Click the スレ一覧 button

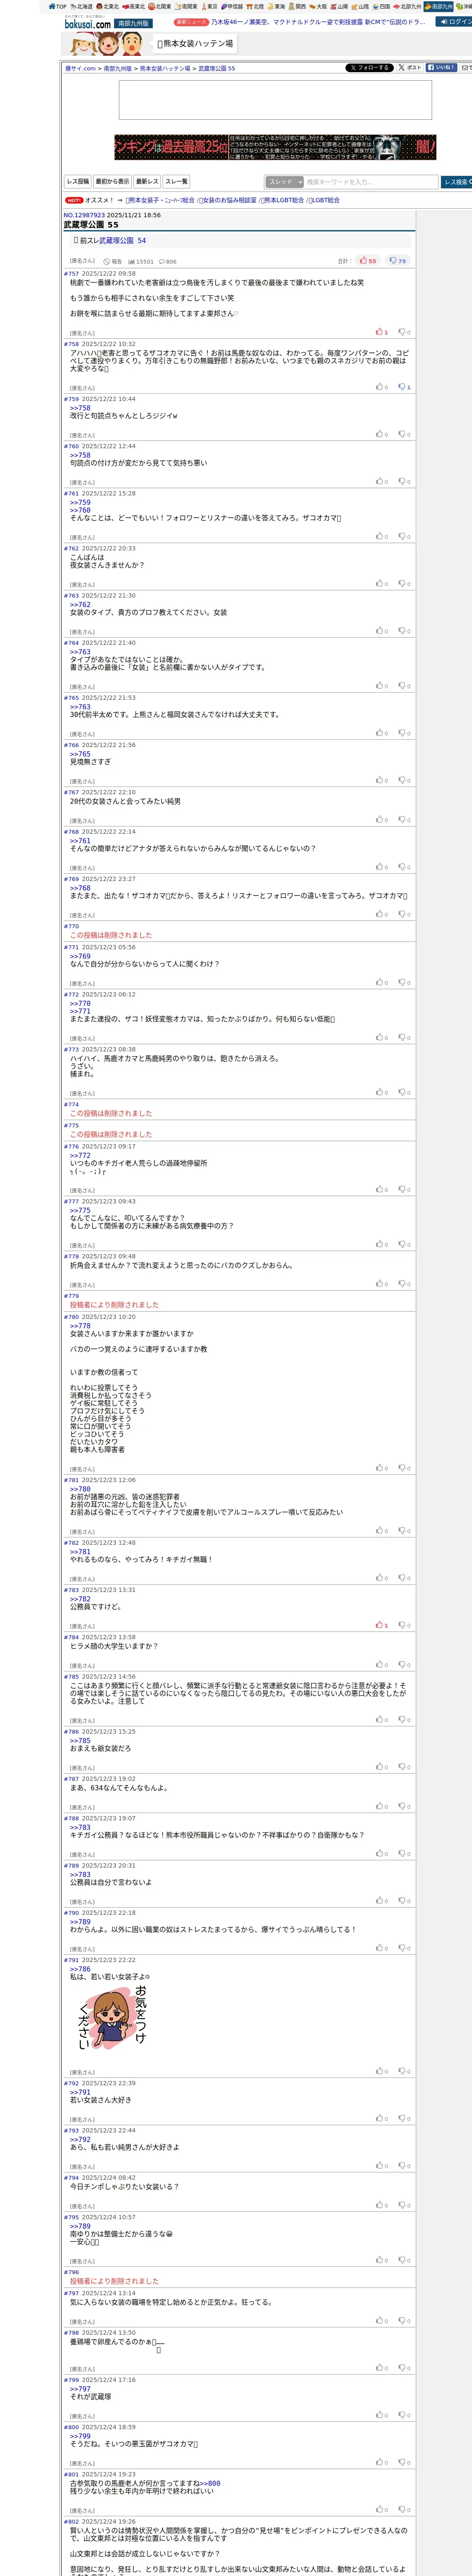pos(176,182)
